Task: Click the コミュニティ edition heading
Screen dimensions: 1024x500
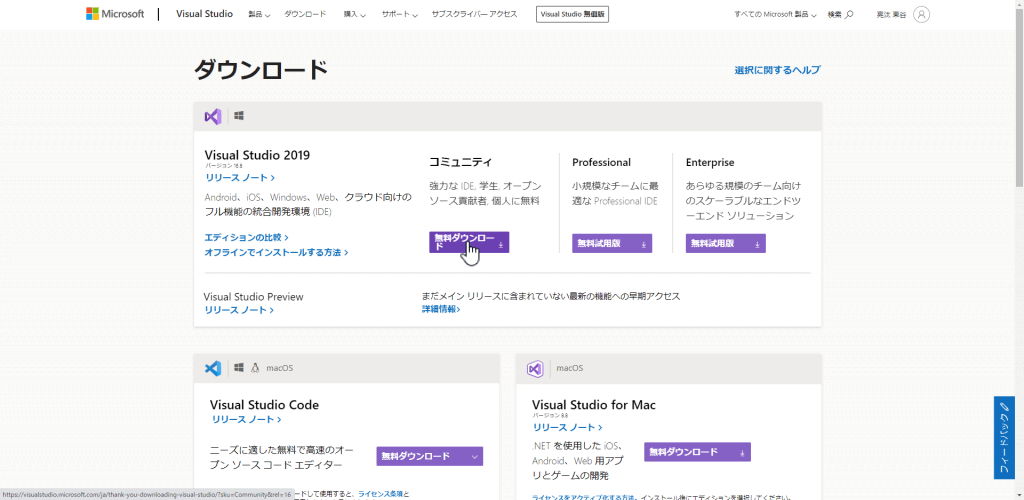Action: click(x=460, y=162)
